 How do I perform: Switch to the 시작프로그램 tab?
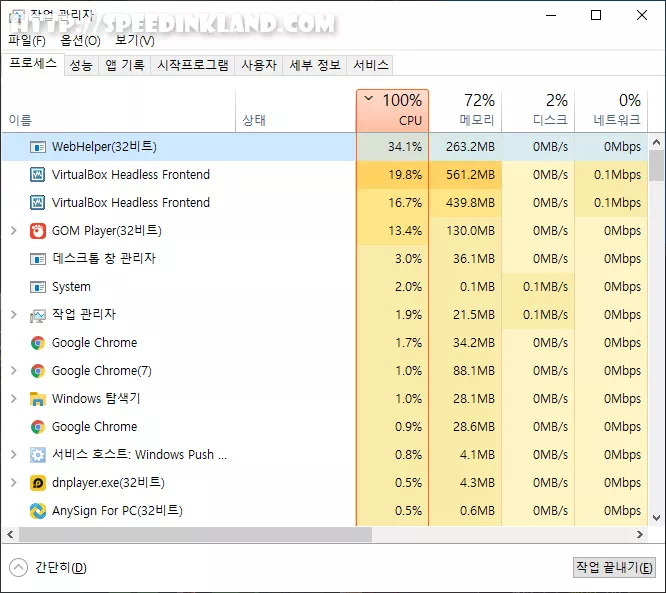(x=193, y=65)
